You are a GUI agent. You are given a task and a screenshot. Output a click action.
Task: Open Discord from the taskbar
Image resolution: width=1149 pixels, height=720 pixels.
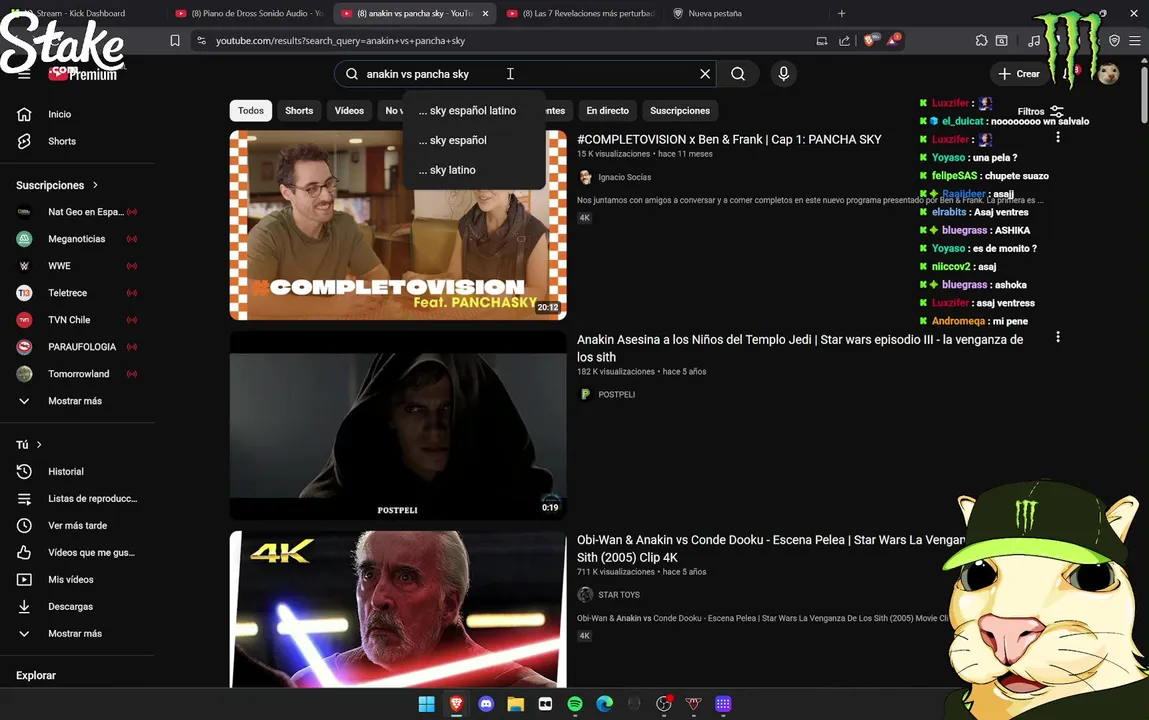point(486,704)
